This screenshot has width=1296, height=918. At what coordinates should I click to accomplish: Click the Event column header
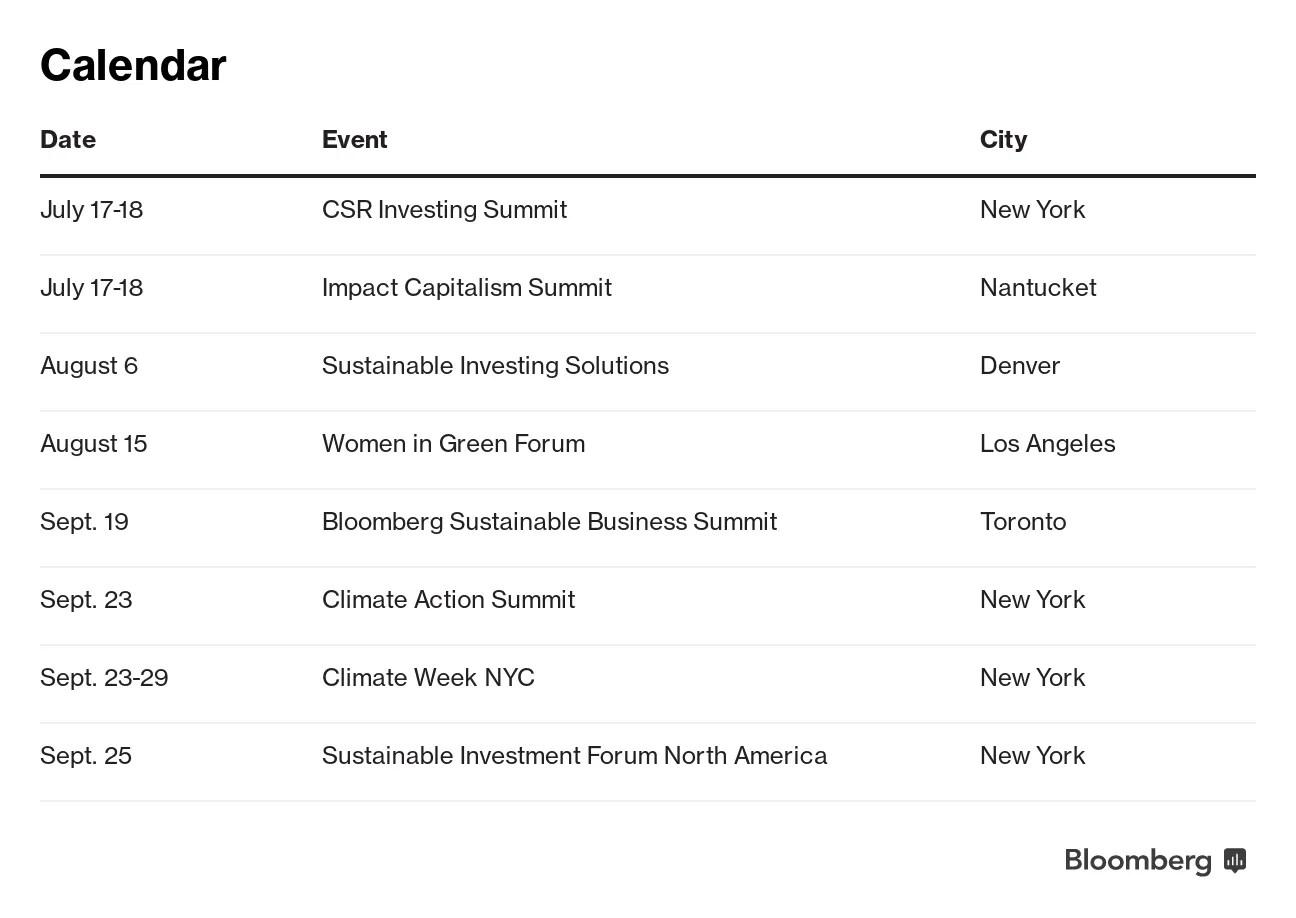(354, 140)
